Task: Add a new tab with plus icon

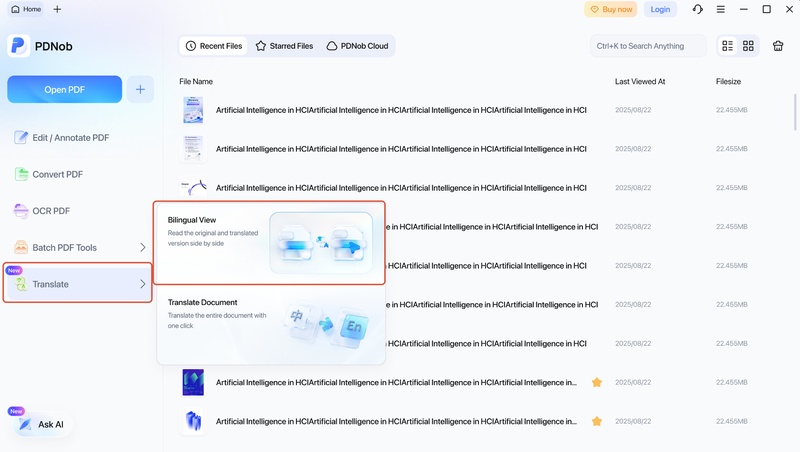Action: (57, 9)
